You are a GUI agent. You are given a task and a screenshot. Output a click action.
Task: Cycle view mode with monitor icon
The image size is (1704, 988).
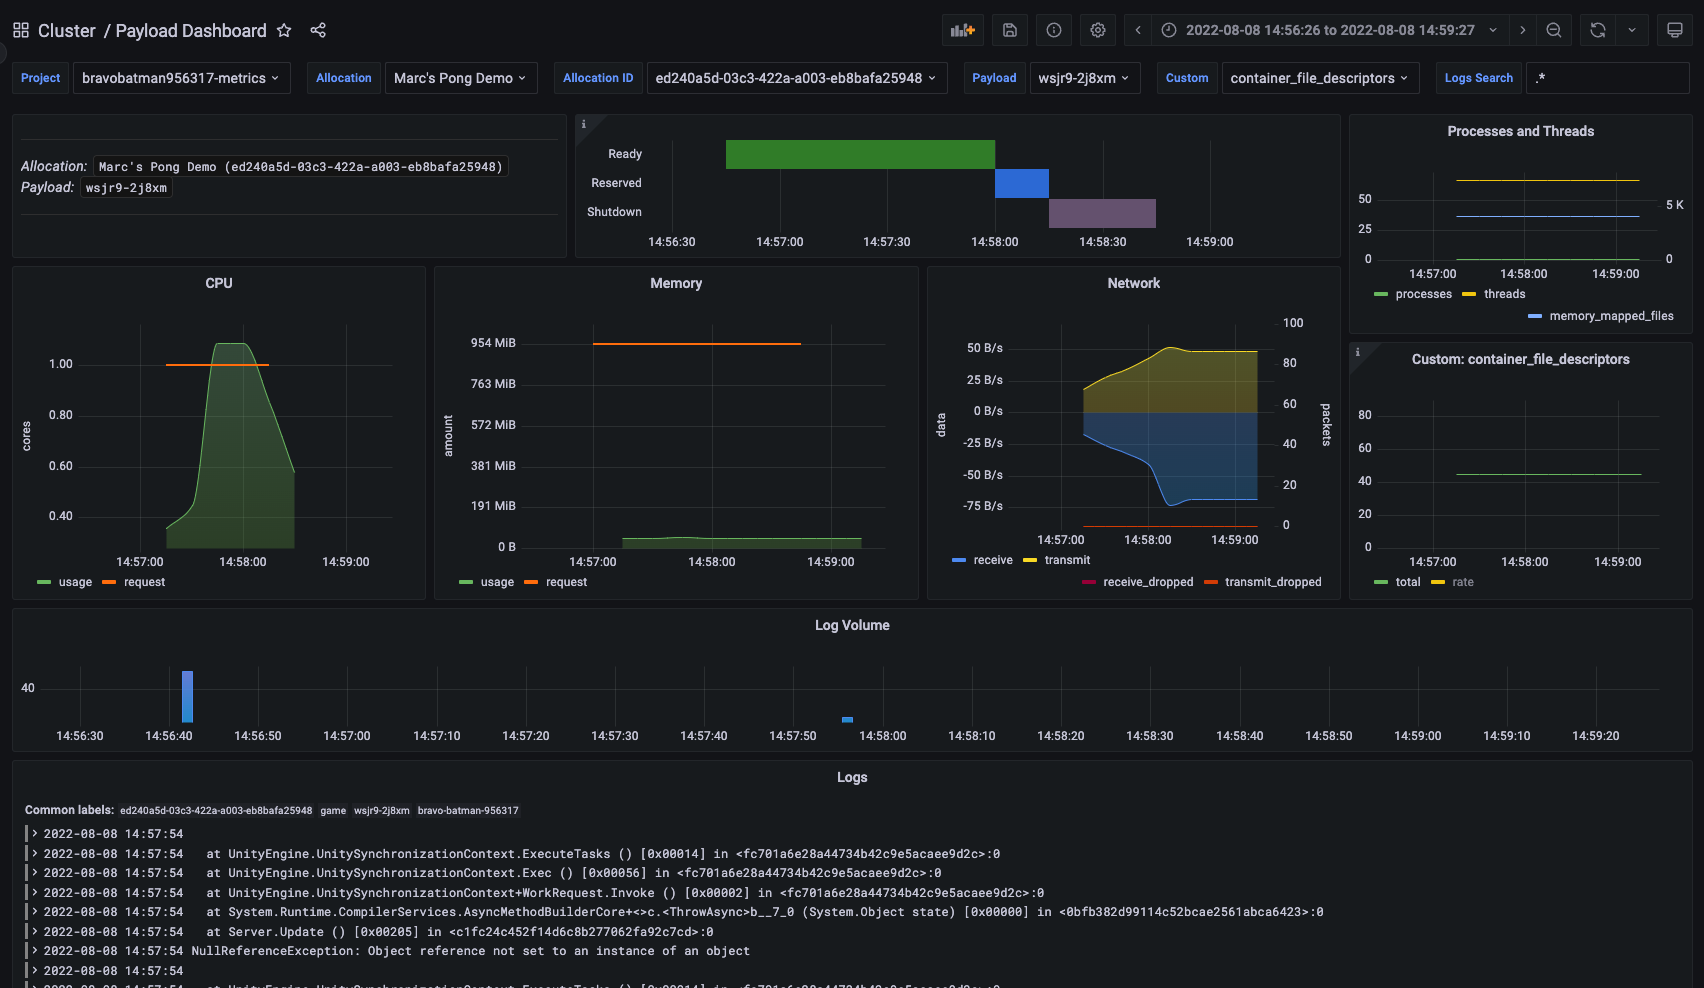(x=1675, y=30)
